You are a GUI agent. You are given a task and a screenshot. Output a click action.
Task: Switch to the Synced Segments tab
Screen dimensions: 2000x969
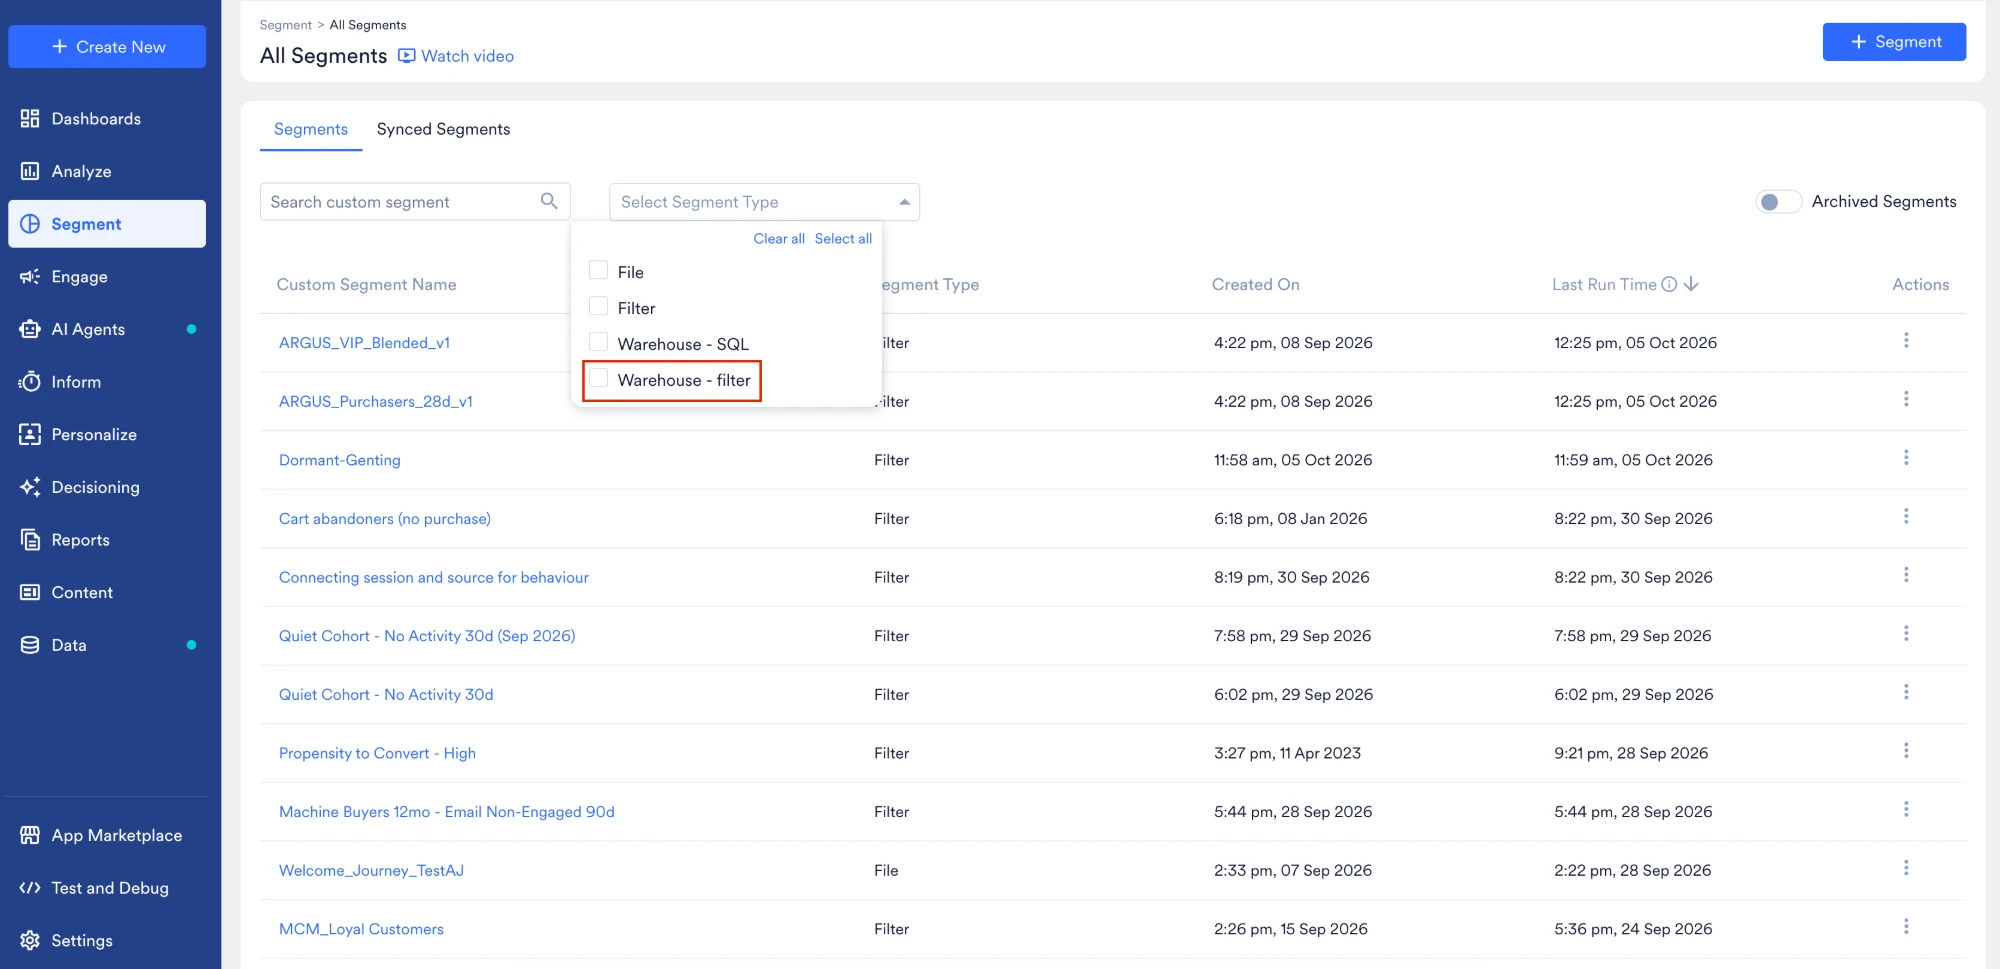point(443,129)
